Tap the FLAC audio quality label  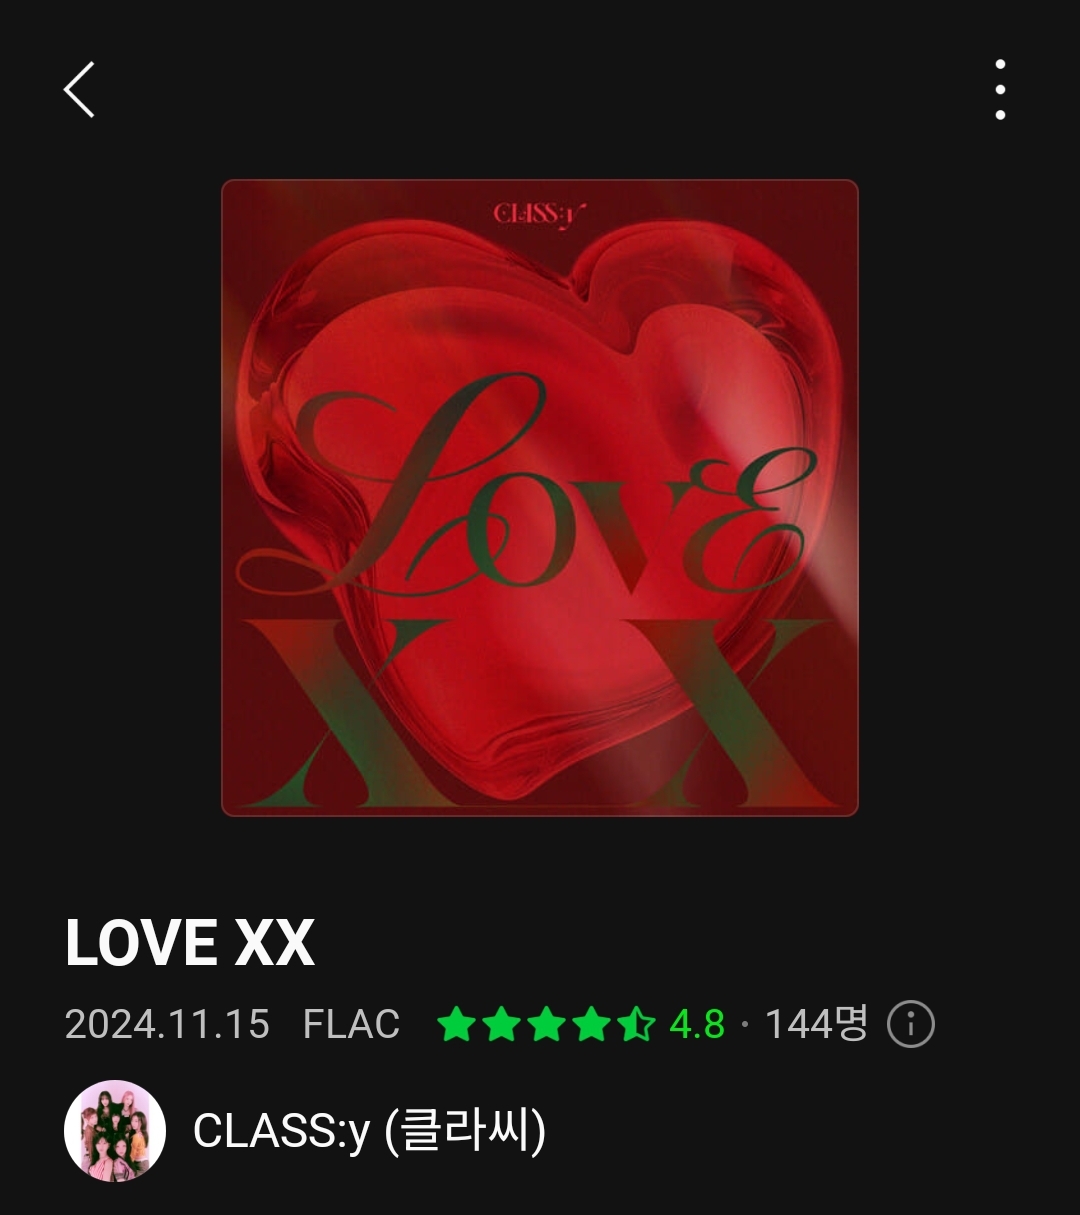tap(351, 1025)
